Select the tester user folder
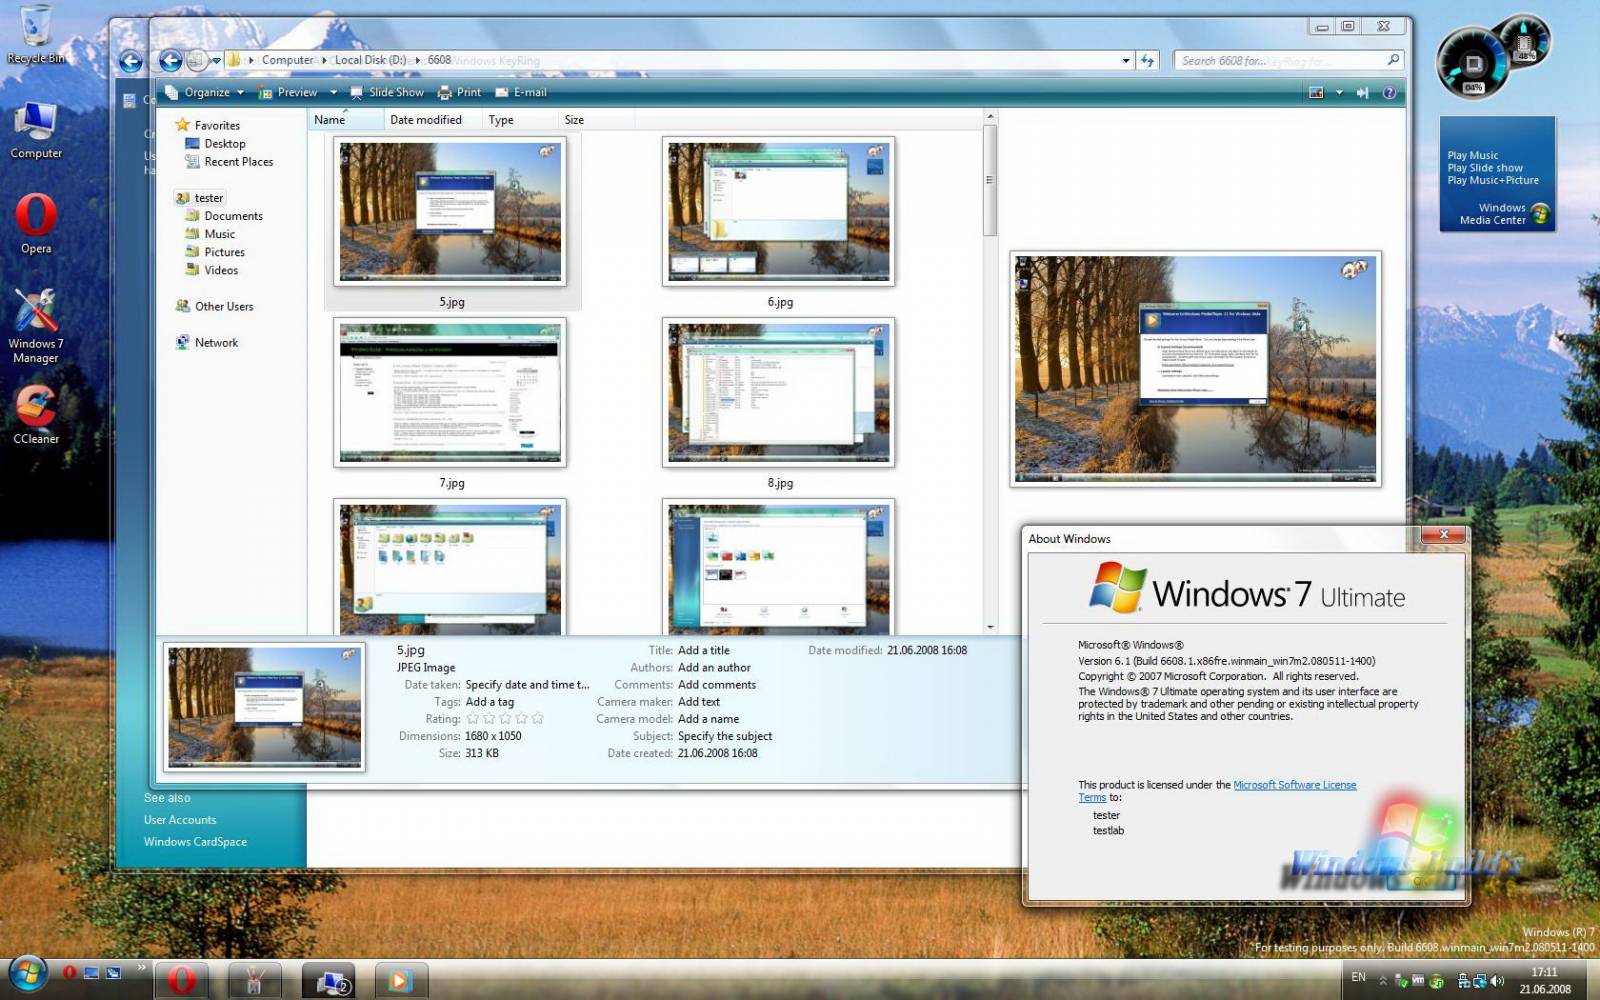1600x1000 pixels. (x=200, y=198)
